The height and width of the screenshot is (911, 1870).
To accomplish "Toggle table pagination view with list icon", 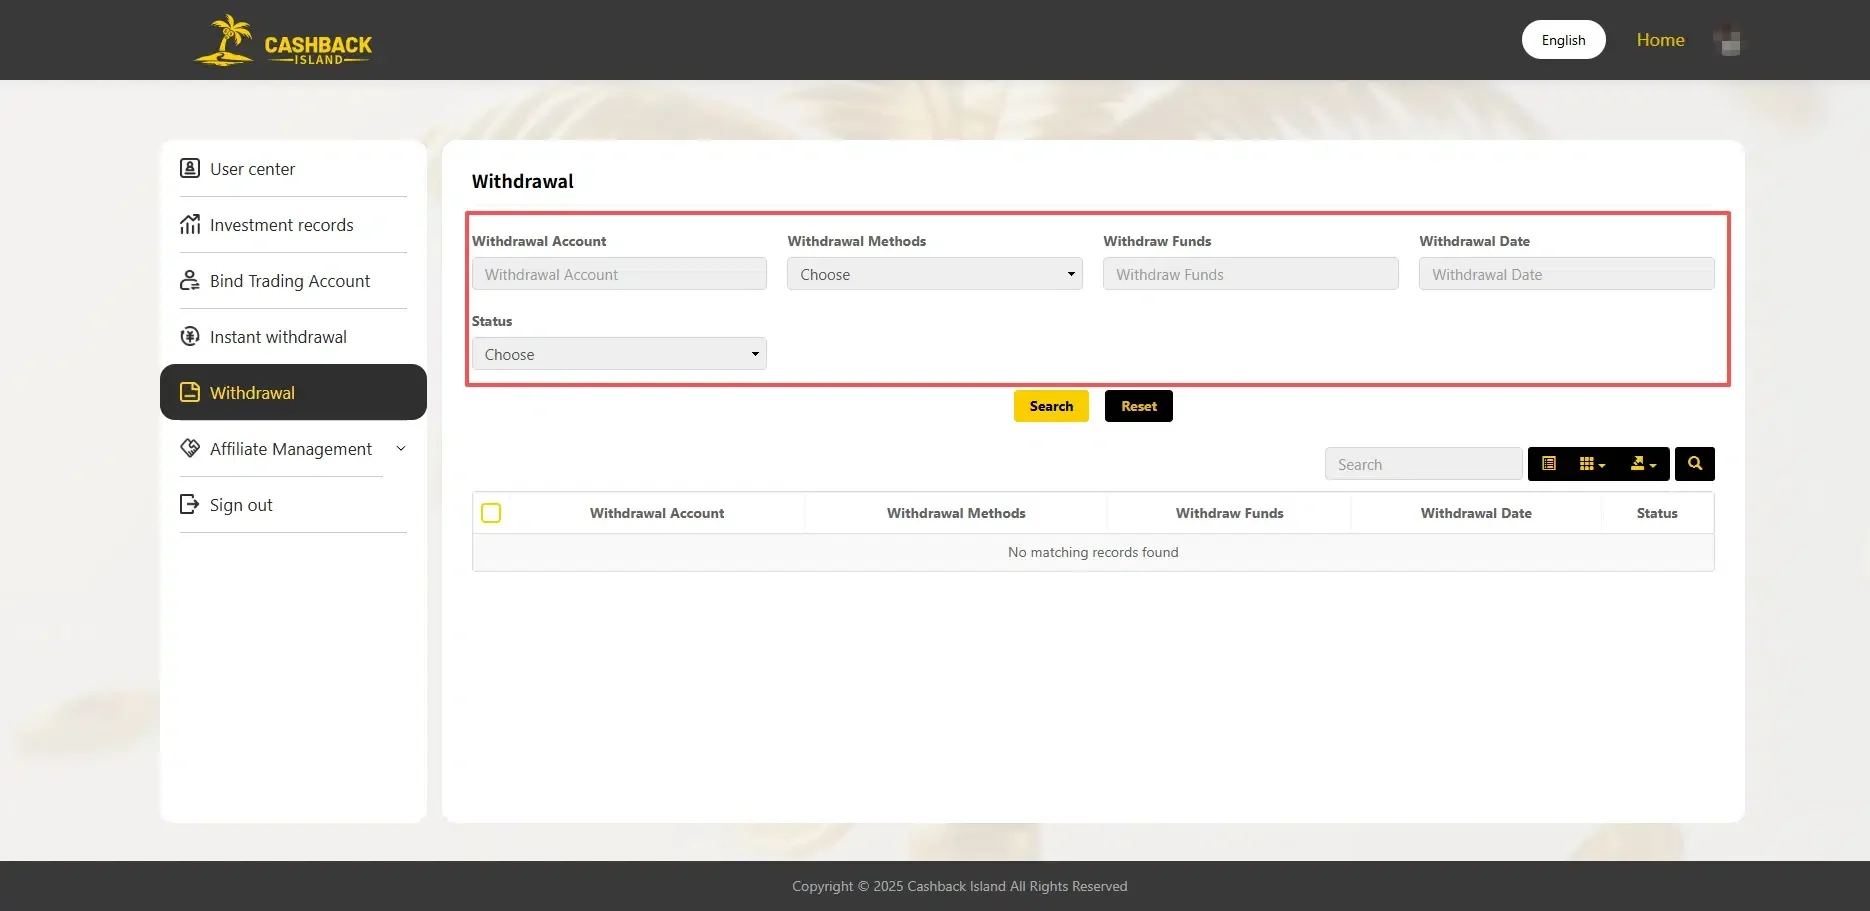I will [1548, 463].
